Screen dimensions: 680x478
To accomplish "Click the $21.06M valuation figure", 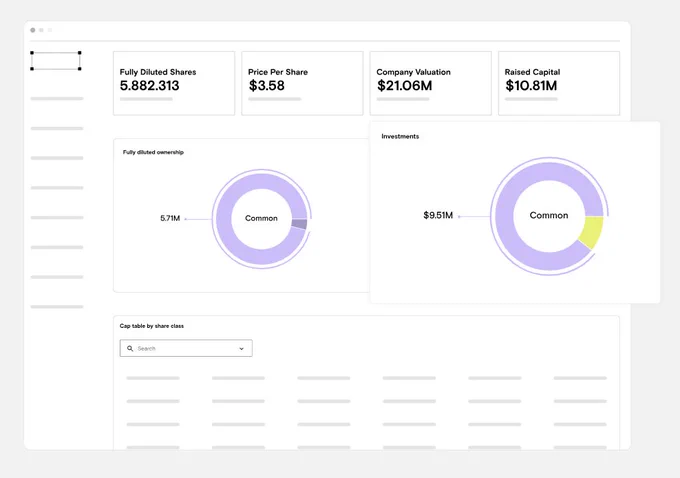I will [x=405, y=86].
